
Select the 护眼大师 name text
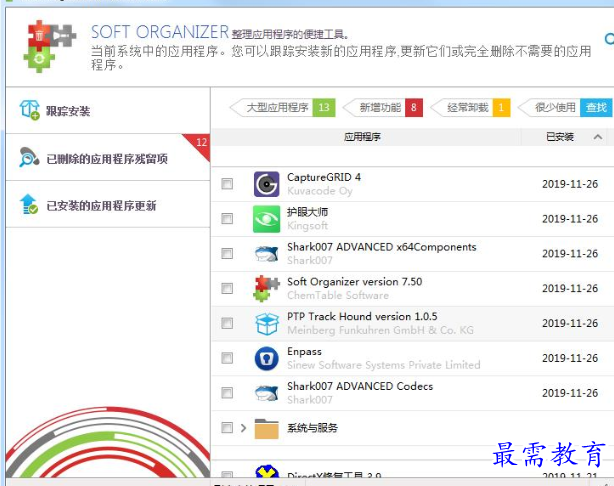click(x=307, y=212)
